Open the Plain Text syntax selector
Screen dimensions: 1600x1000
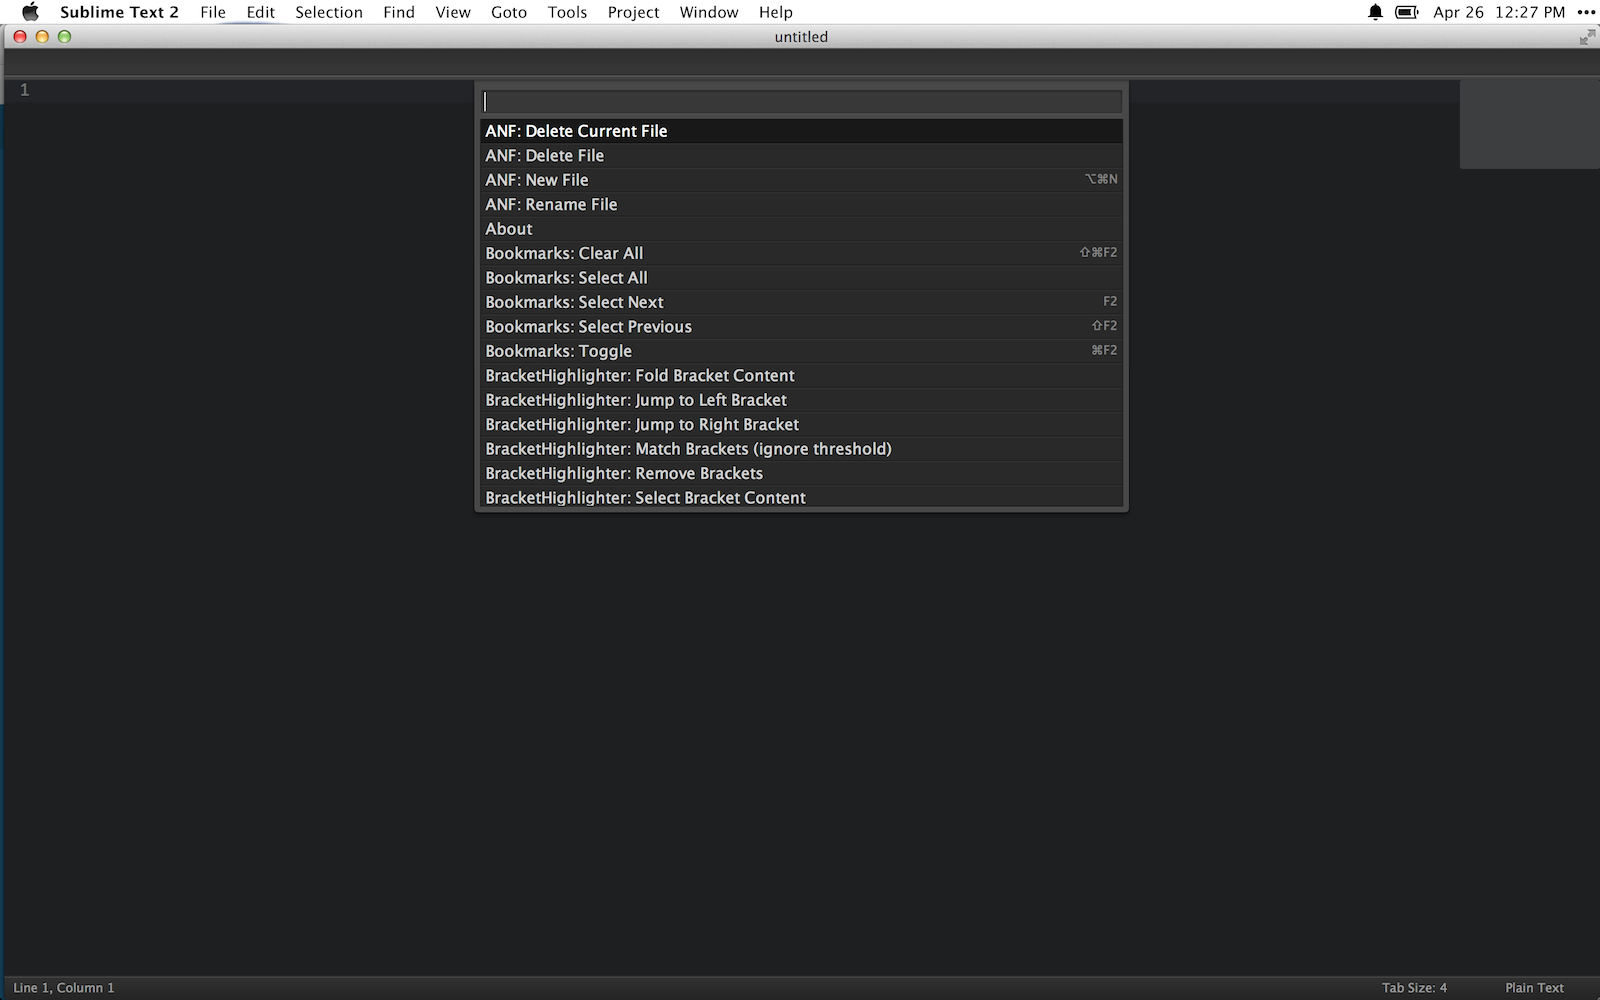click(x=1534, y=988)
